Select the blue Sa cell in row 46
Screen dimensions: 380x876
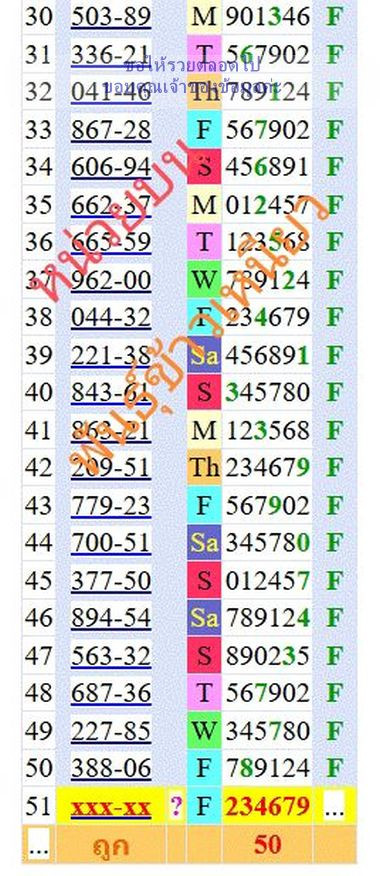[x=204, y=618]
